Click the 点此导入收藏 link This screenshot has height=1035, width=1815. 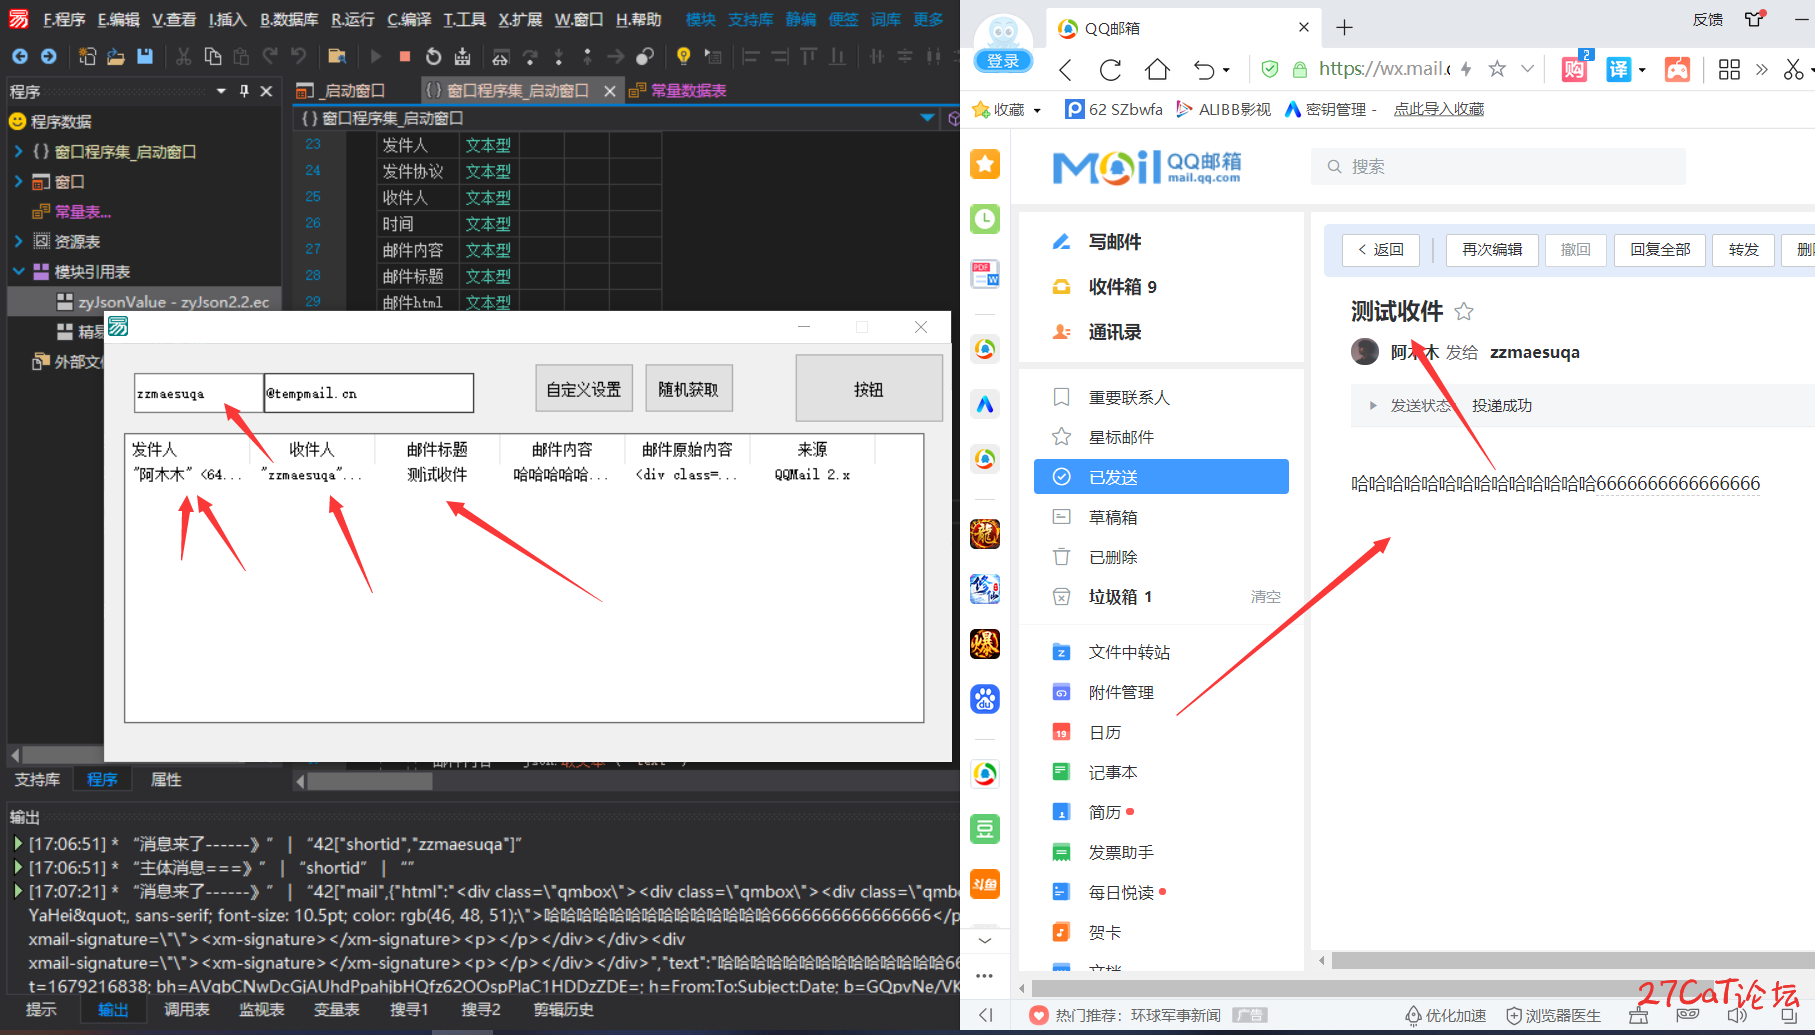coord(1439,109)
